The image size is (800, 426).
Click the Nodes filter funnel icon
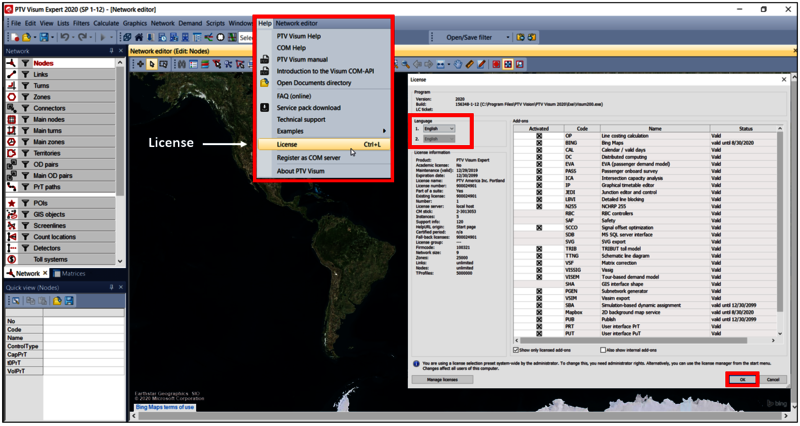point(25,63)
